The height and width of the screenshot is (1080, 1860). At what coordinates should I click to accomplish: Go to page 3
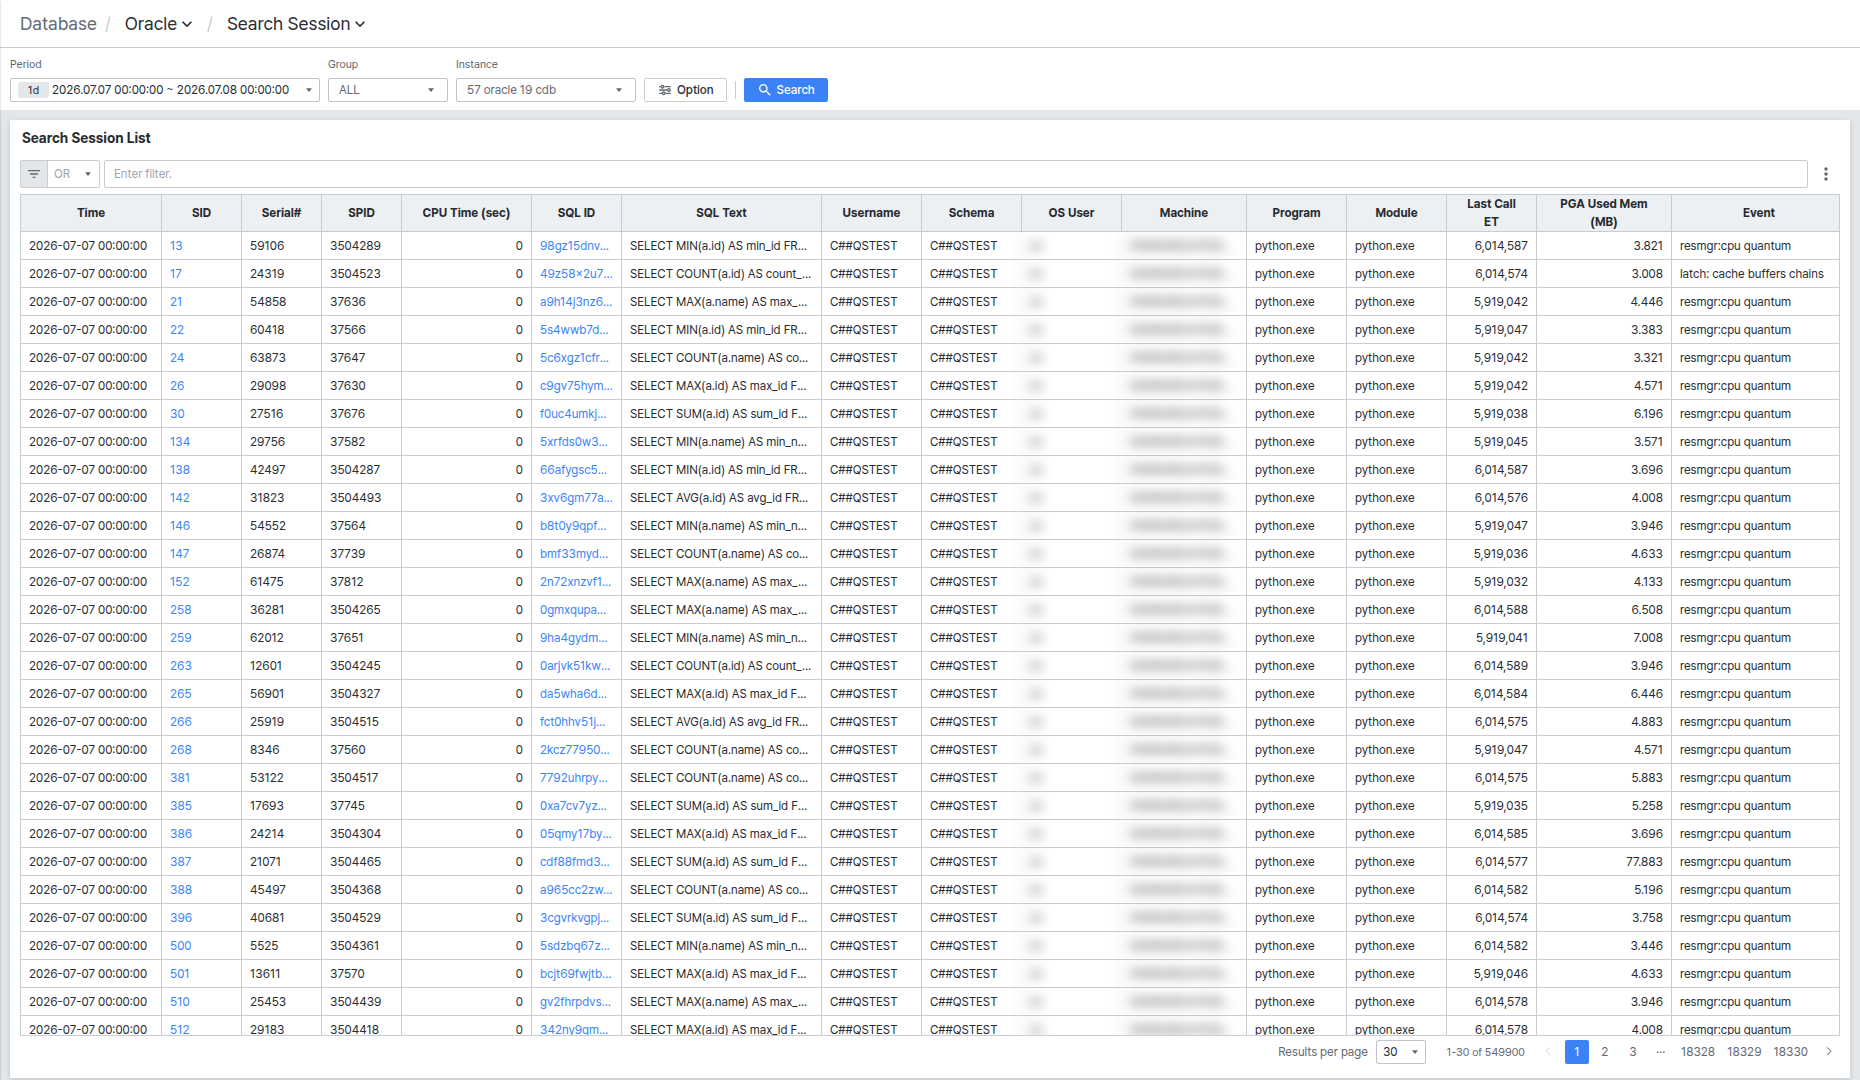pos(1632,1052)
